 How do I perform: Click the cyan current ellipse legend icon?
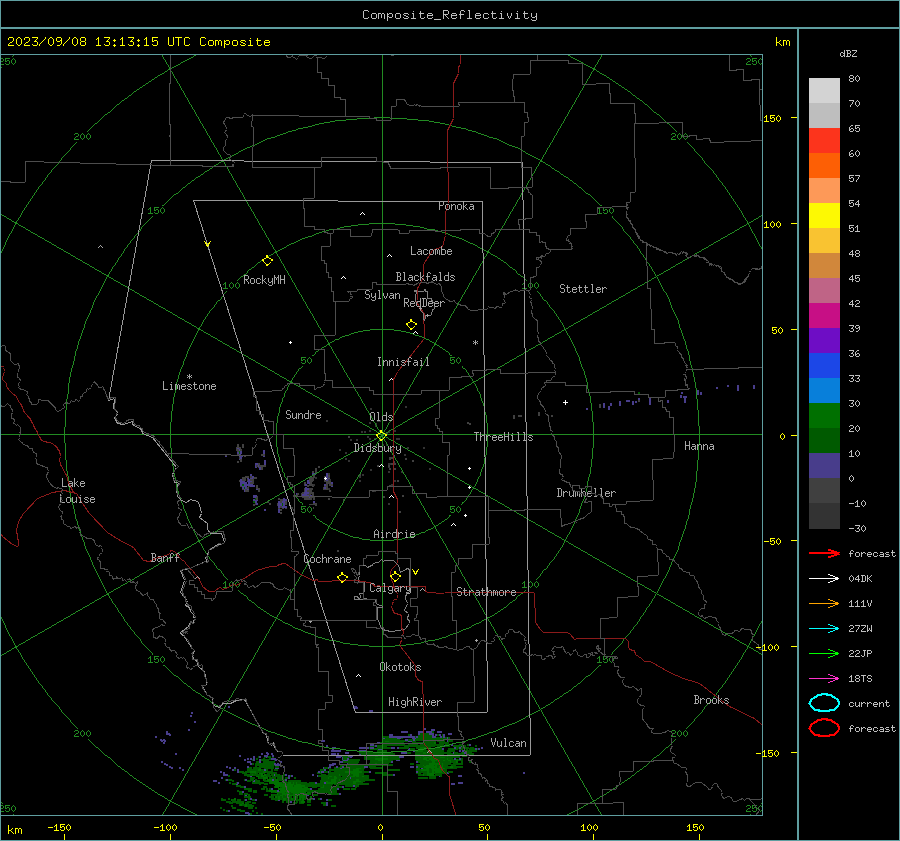pos(824,703)
